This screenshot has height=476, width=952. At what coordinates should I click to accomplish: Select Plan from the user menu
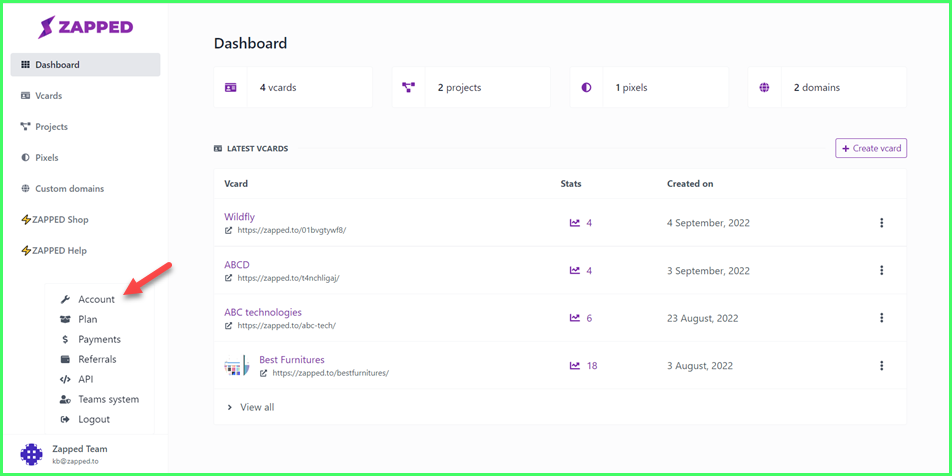coord(87,319)
